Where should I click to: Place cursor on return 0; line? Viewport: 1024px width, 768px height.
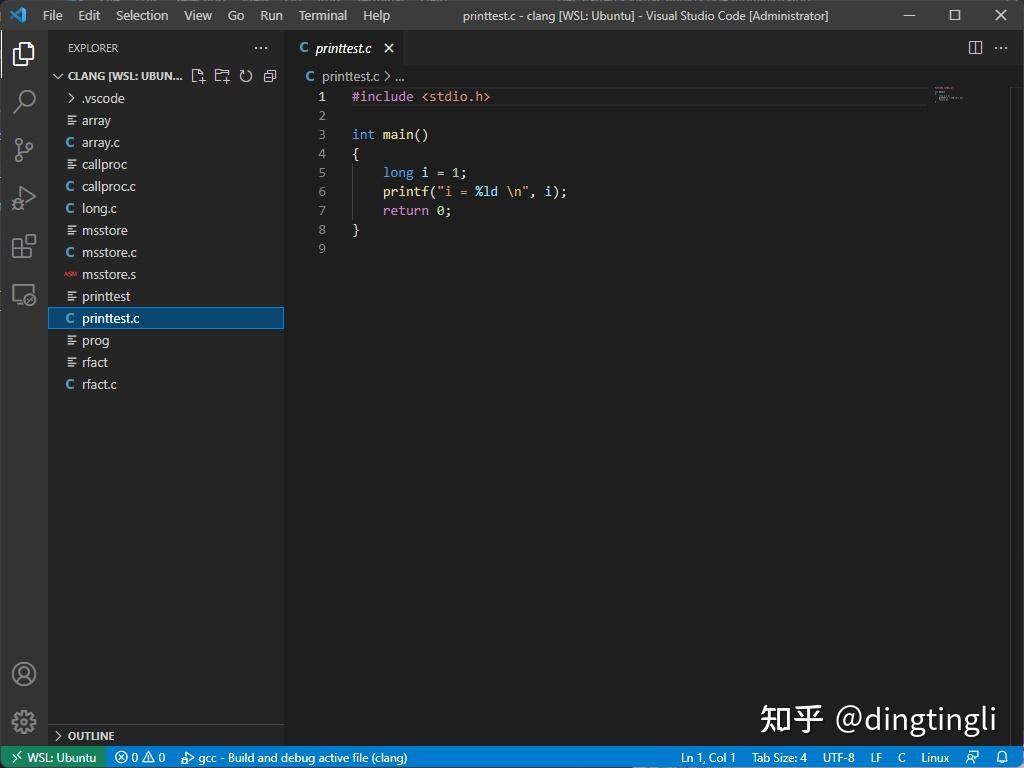417,211
